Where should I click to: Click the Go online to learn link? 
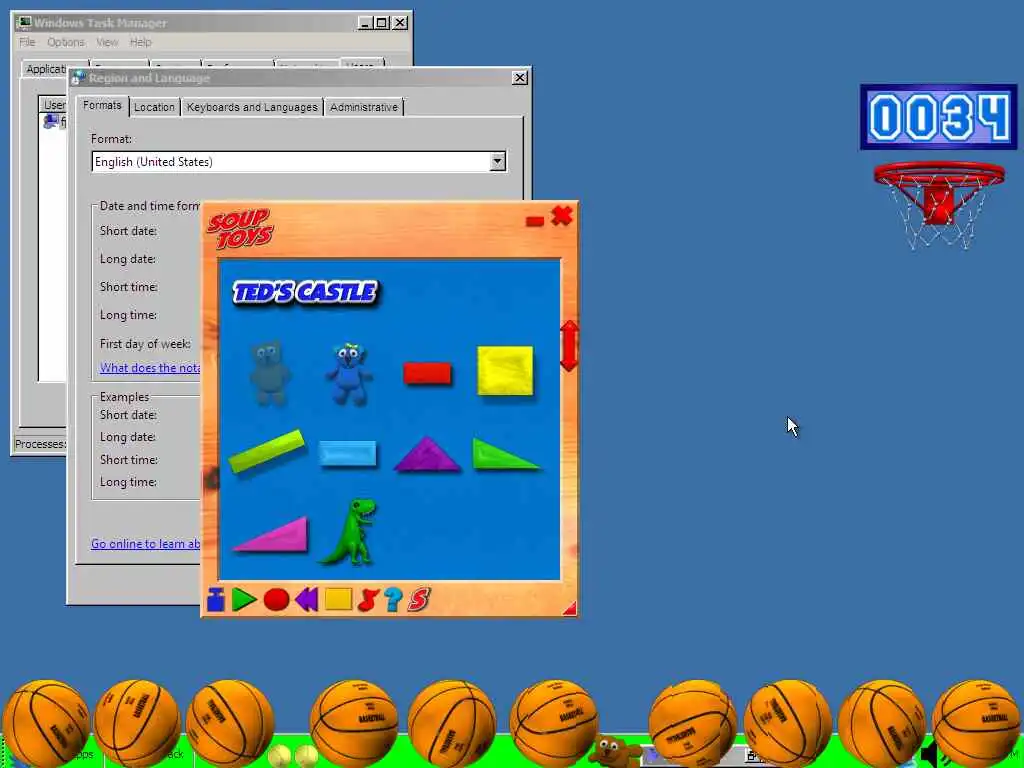146,543
